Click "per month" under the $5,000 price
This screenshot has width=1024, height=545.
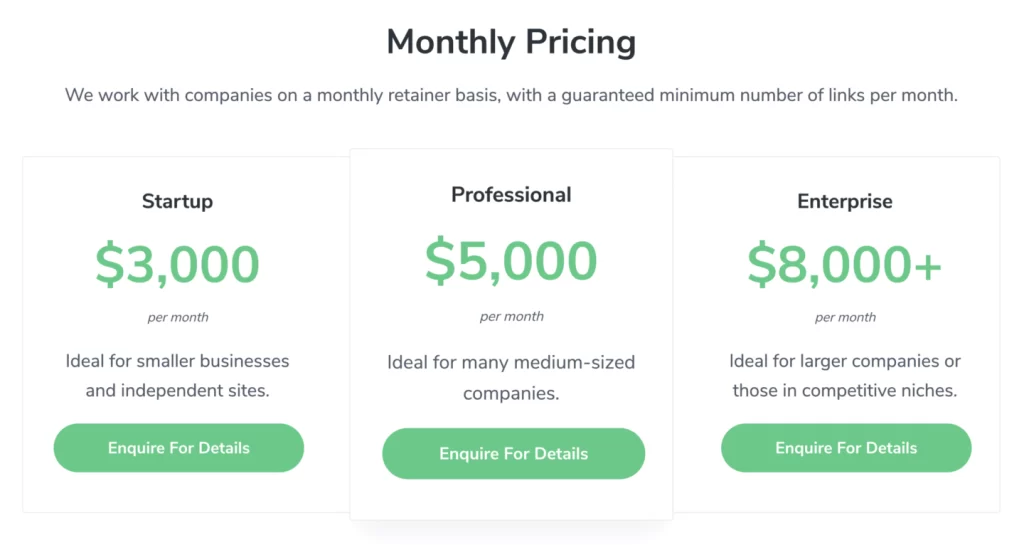[511, 317]
